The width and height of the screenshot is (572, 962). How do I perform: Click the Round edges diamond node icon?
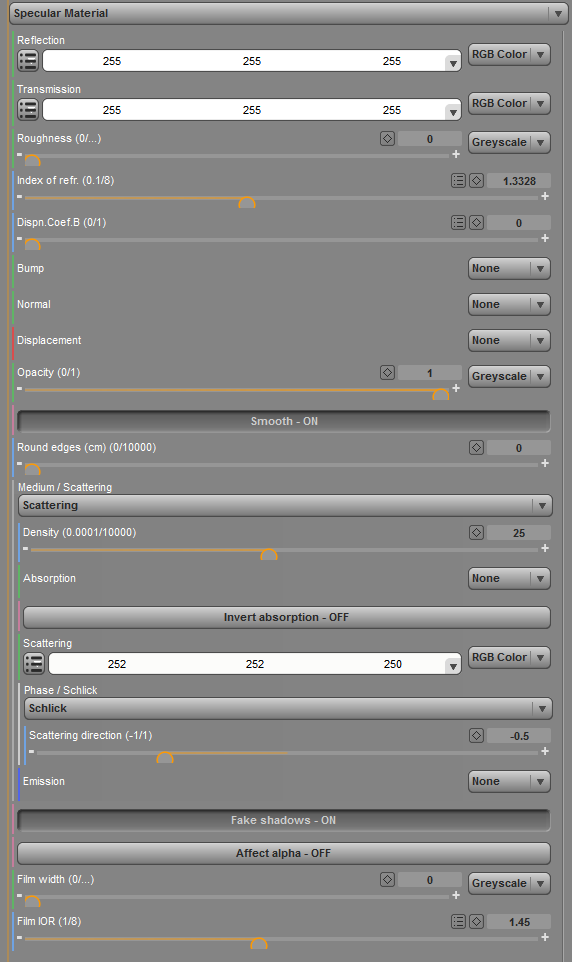coord(476,447)
